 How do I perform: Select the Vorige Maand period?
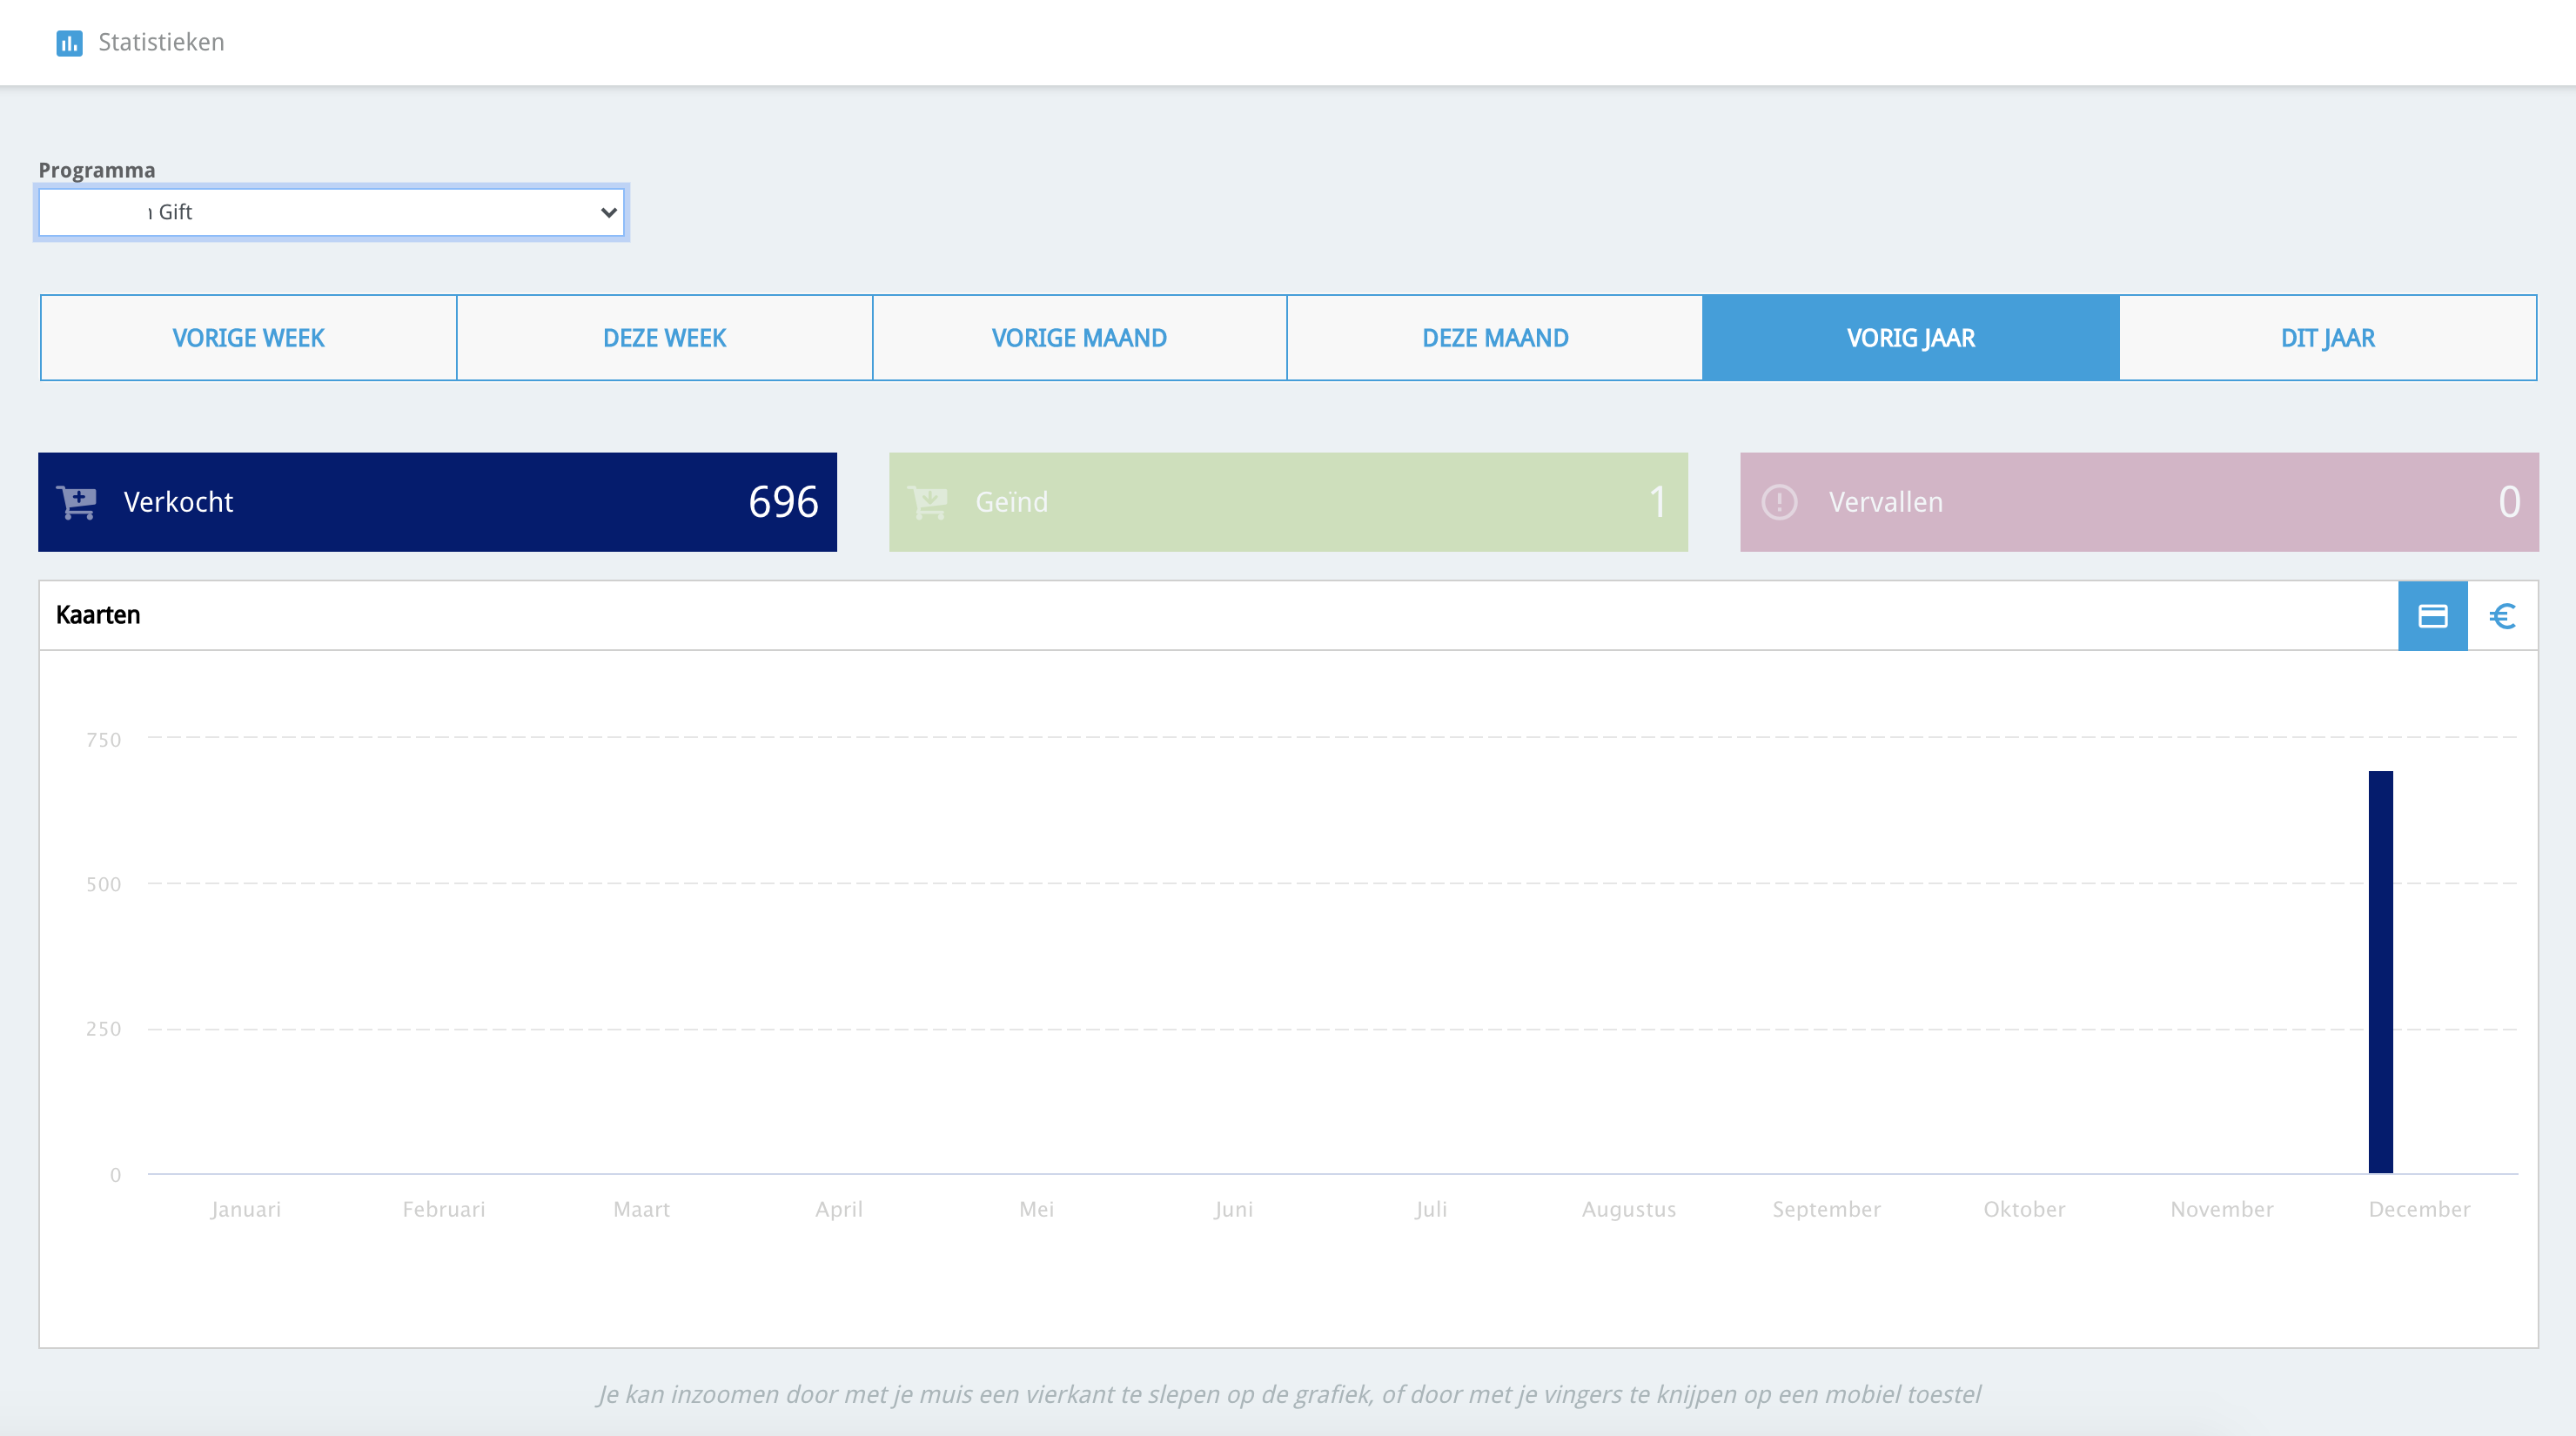[x=1079, y=338]
